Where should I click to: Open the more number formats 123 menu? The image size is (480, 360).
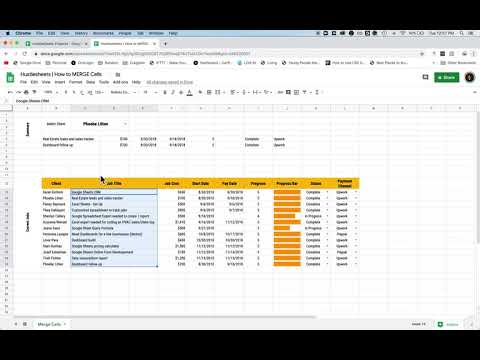[100, 92]
